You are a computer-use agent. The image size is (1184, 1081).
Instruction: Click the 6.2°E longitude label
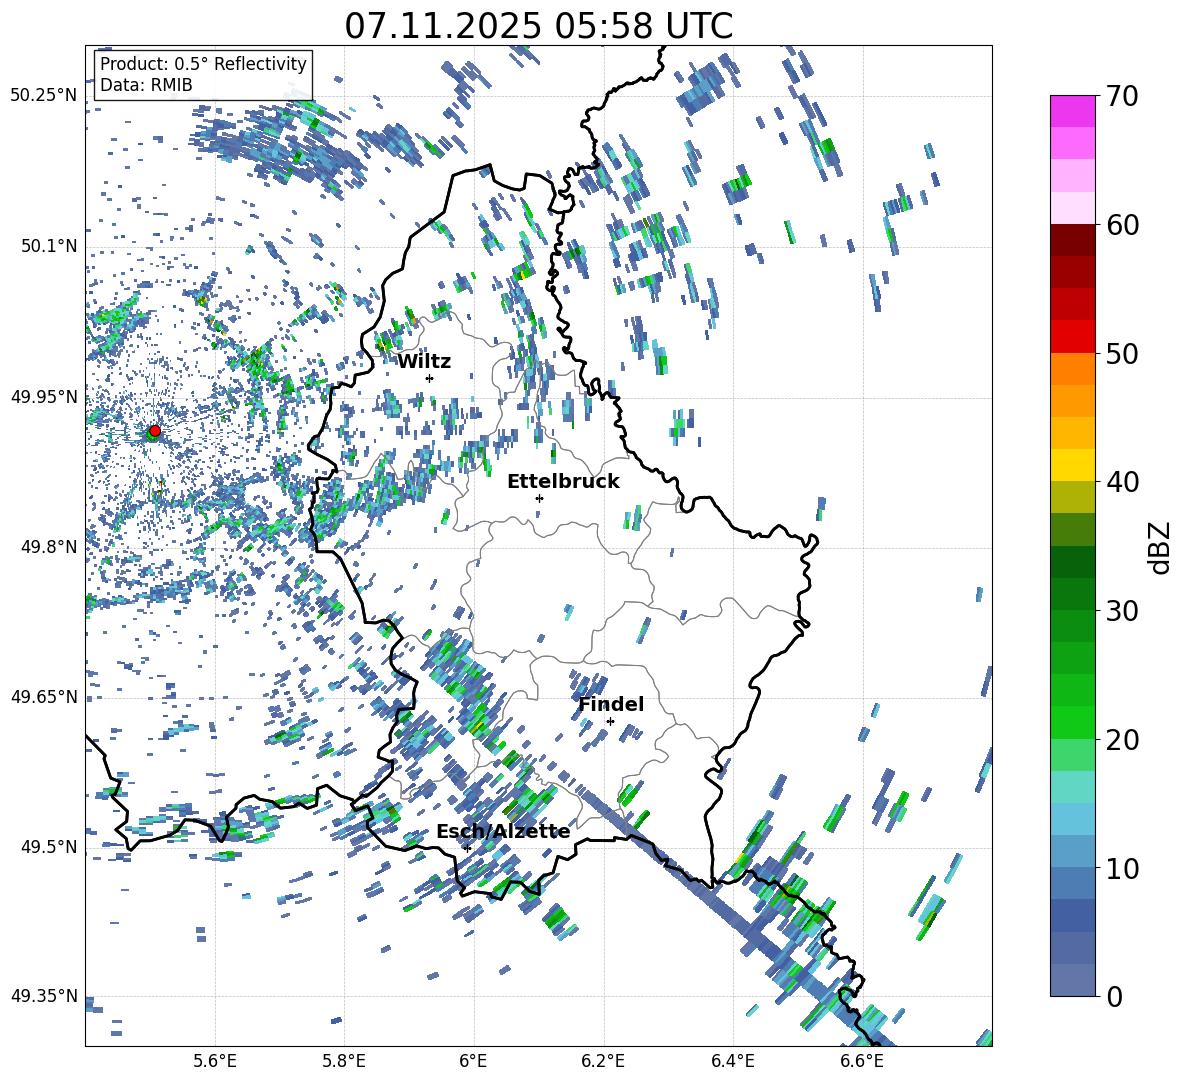(603, 1061)
